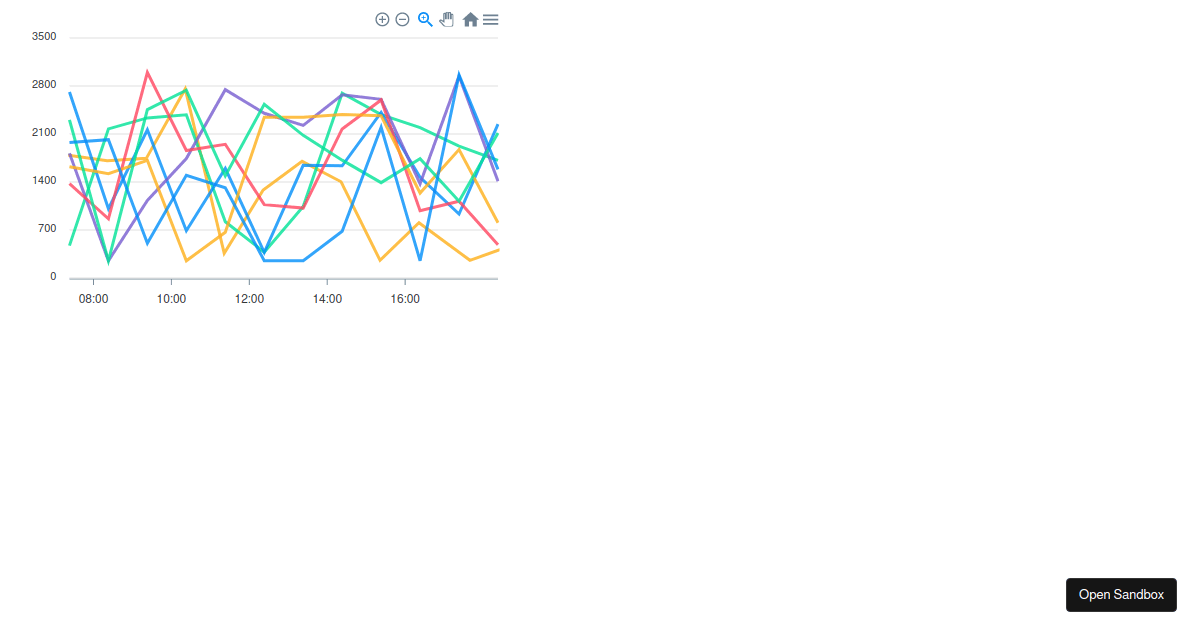Screen dimensions: 1200x630
Task: Click the 2800 y-axis gridline label
Action: point(44,84)
